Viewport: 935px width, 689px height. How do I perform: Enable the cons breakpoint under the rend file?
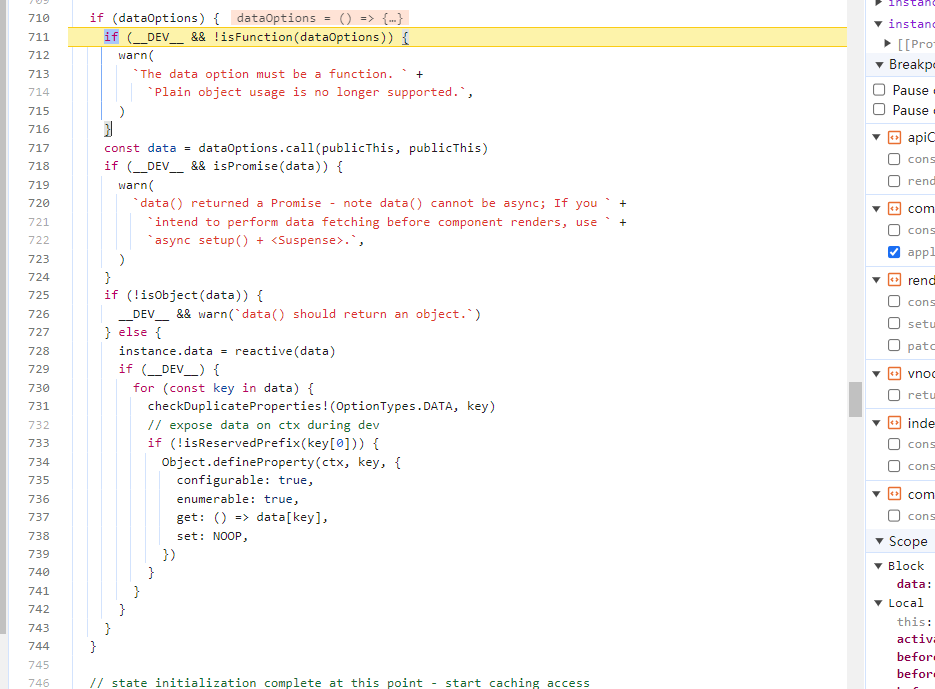pos(894,302)
